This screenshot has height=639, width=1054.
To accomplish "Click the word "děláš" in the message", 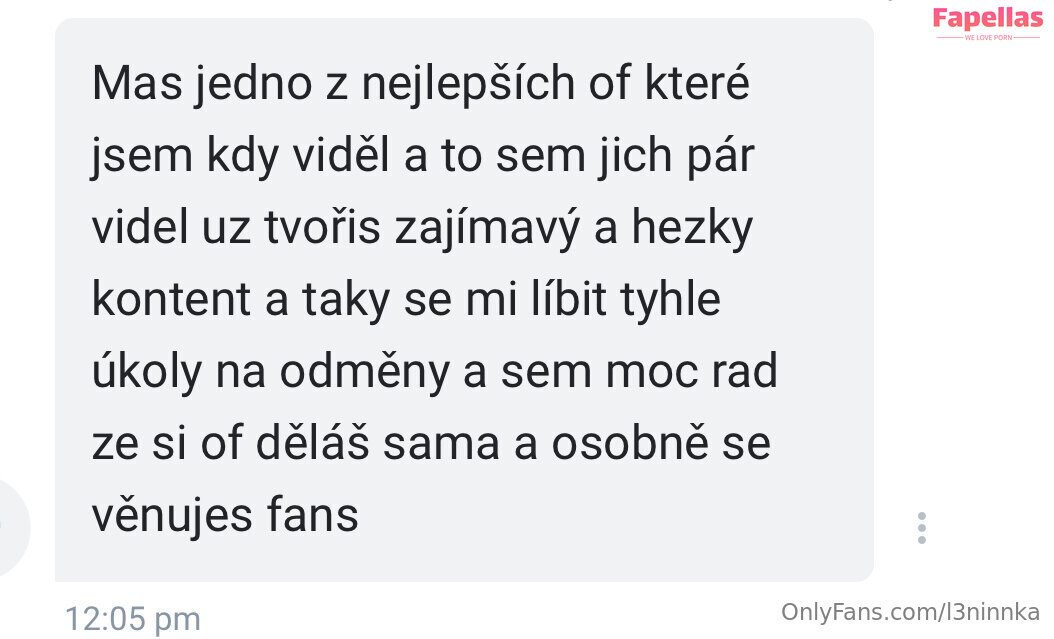I will coord(313,443).
